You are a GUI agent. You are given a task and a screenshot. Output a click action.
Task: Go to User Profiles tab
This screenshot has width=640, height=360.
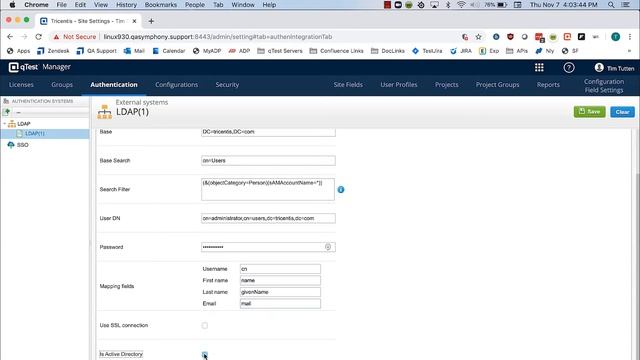(x=399, y=84)
